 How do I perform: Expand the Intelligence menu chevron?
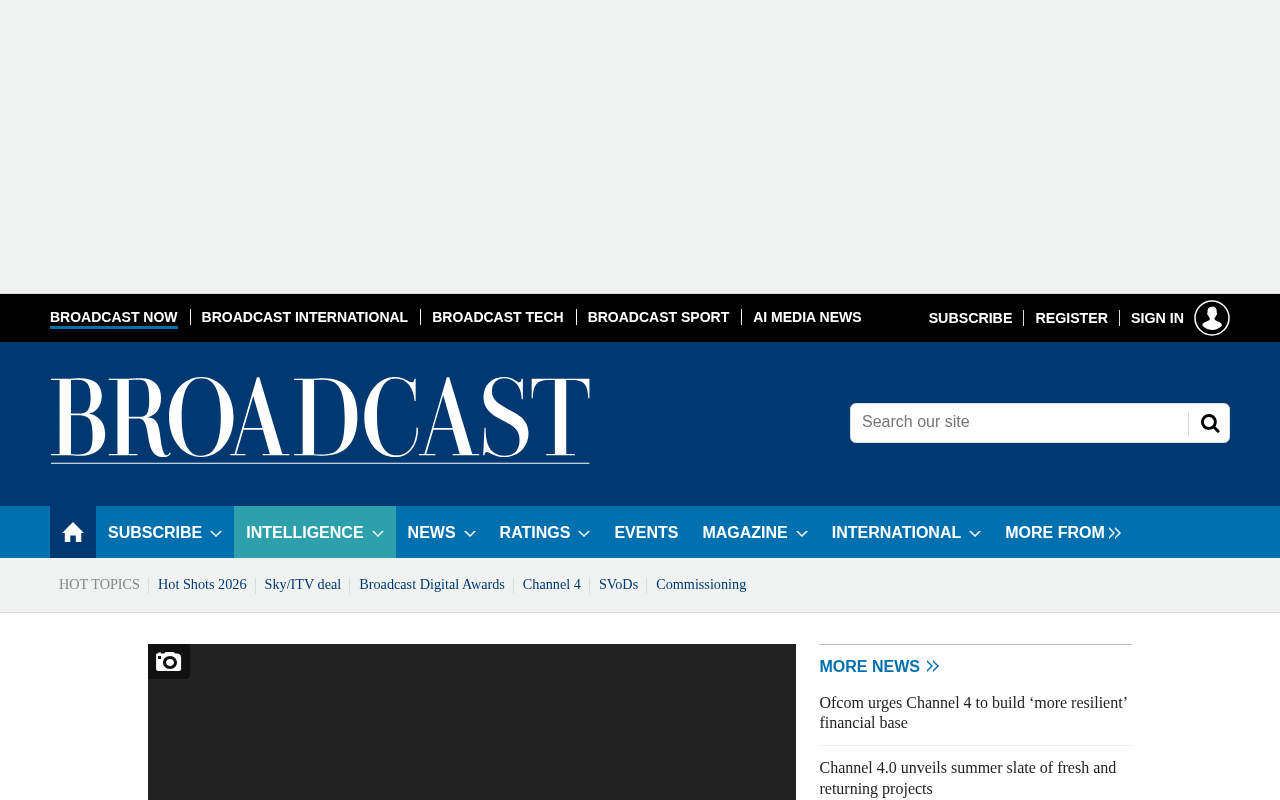(x=378, y=534)
